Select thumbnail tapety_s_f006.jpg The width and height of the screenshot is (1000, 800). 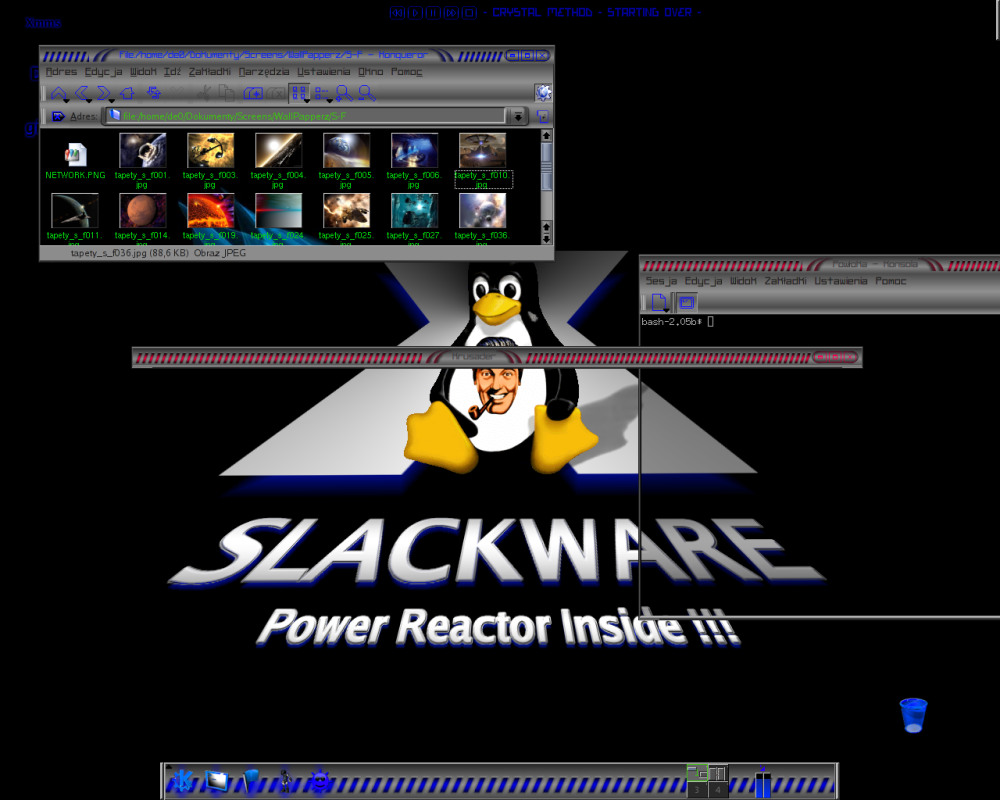click(x=415, y=151)
